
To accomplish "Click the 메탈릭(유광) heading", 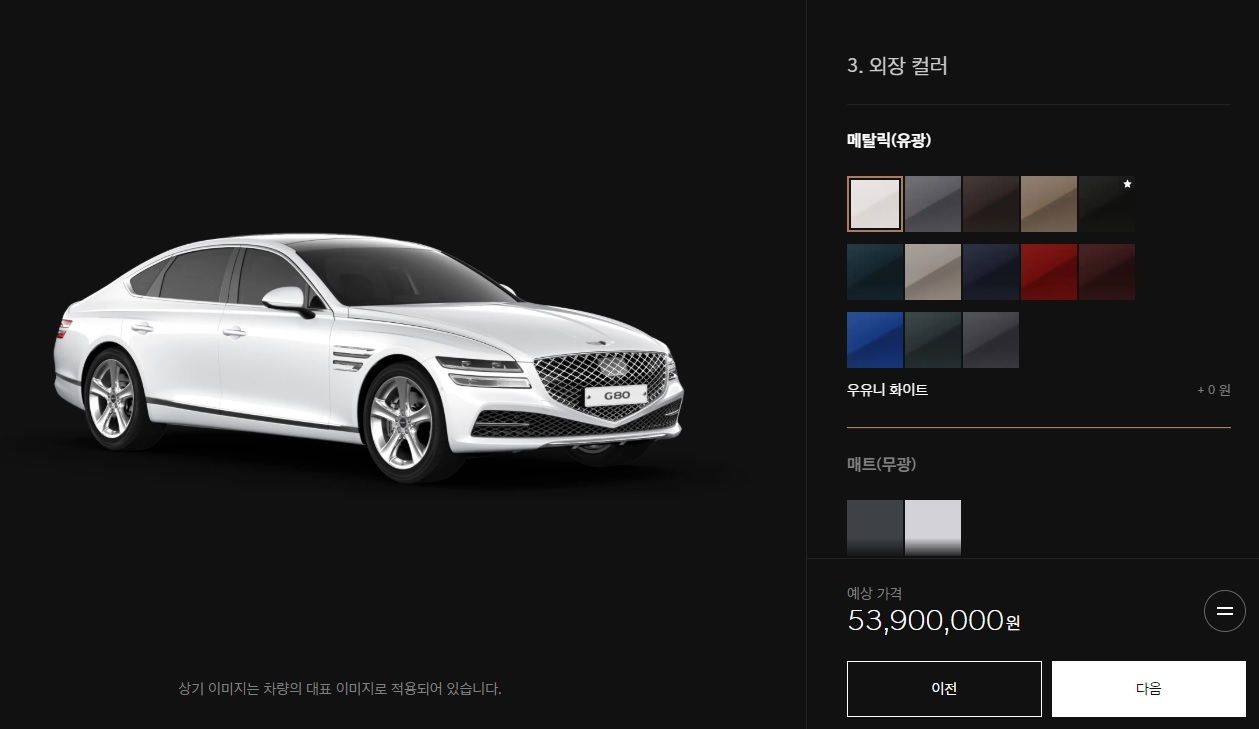I will click(x=889, y=140).
